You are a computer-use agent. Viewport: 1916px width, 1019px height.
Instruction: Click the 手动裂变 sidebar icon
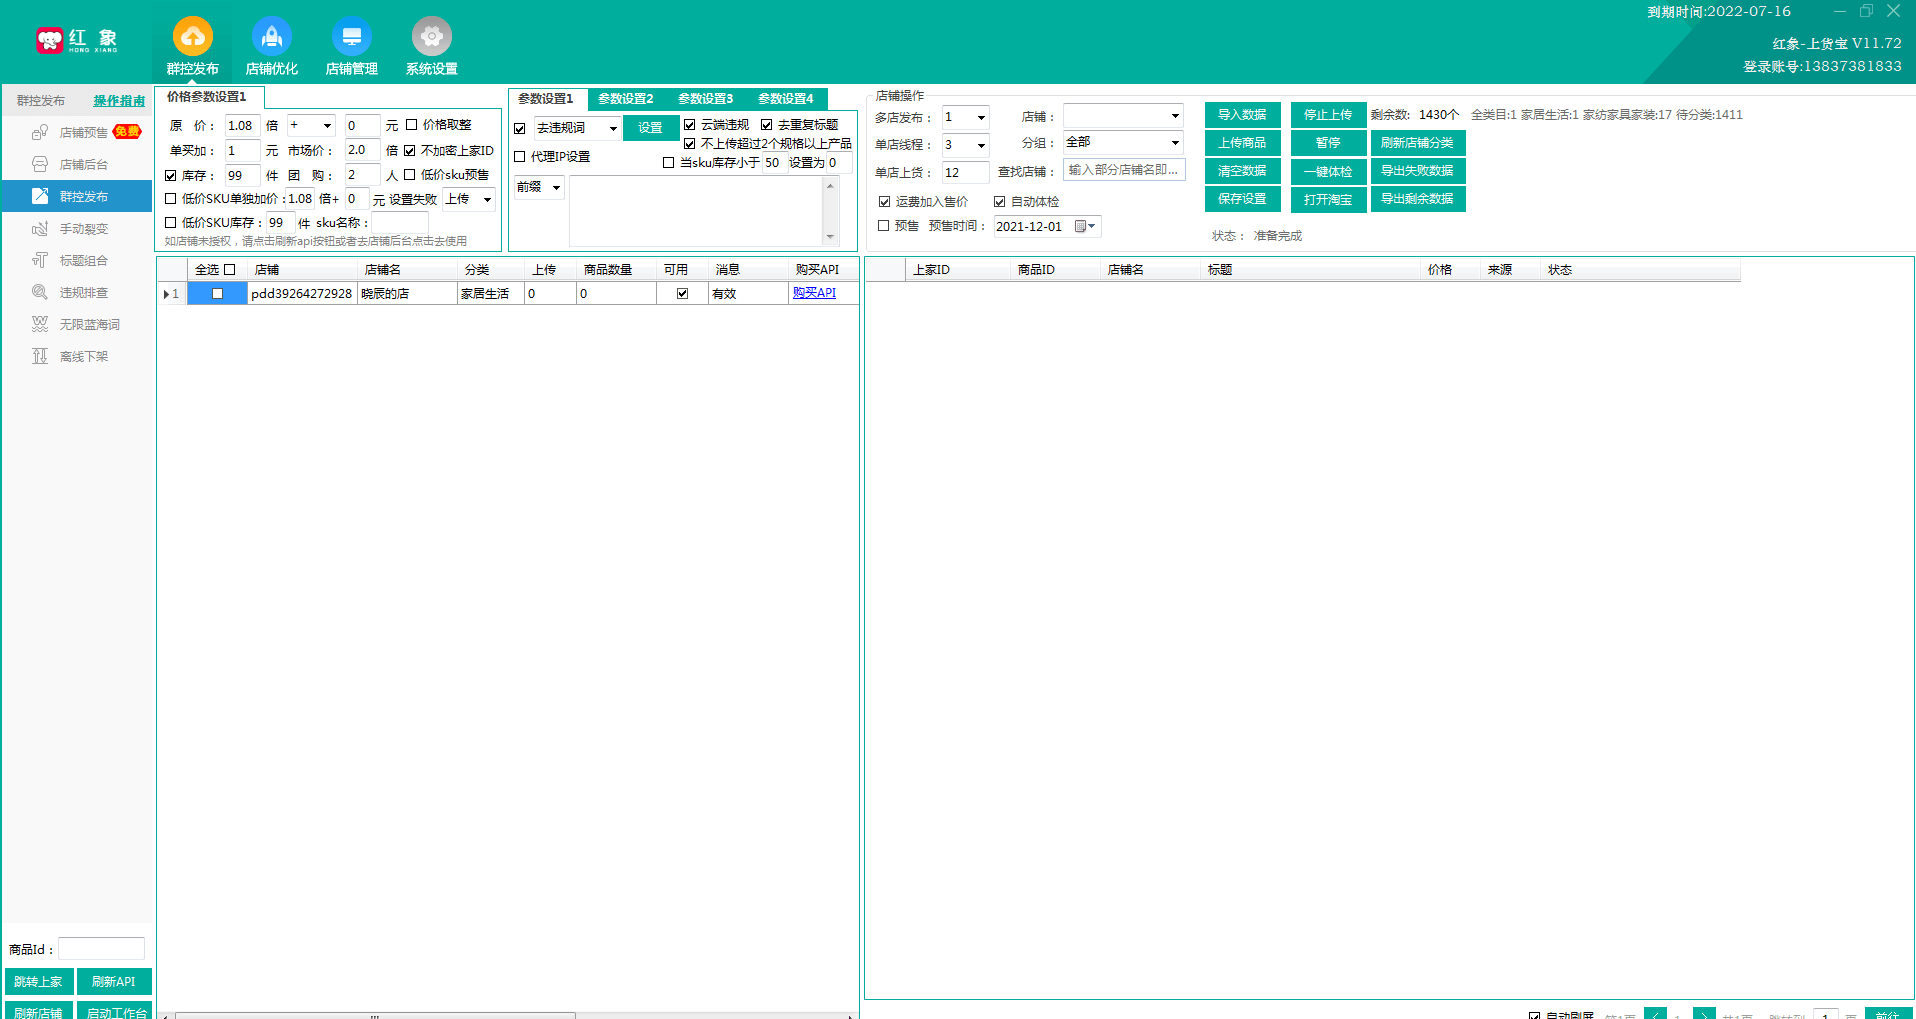pos(40,228)
